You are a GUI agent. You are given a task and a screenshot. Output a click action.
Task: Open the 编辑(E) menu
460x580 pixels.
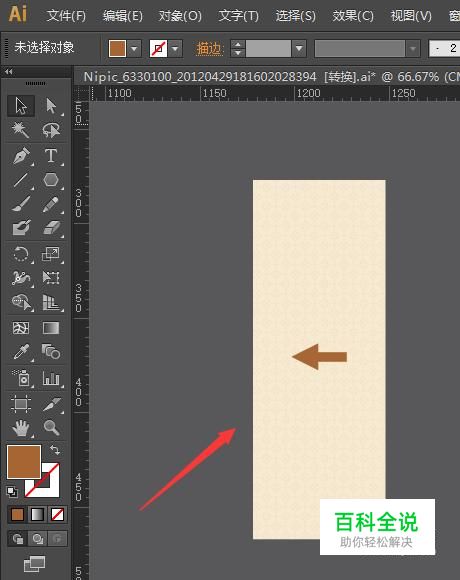point(123,16)
